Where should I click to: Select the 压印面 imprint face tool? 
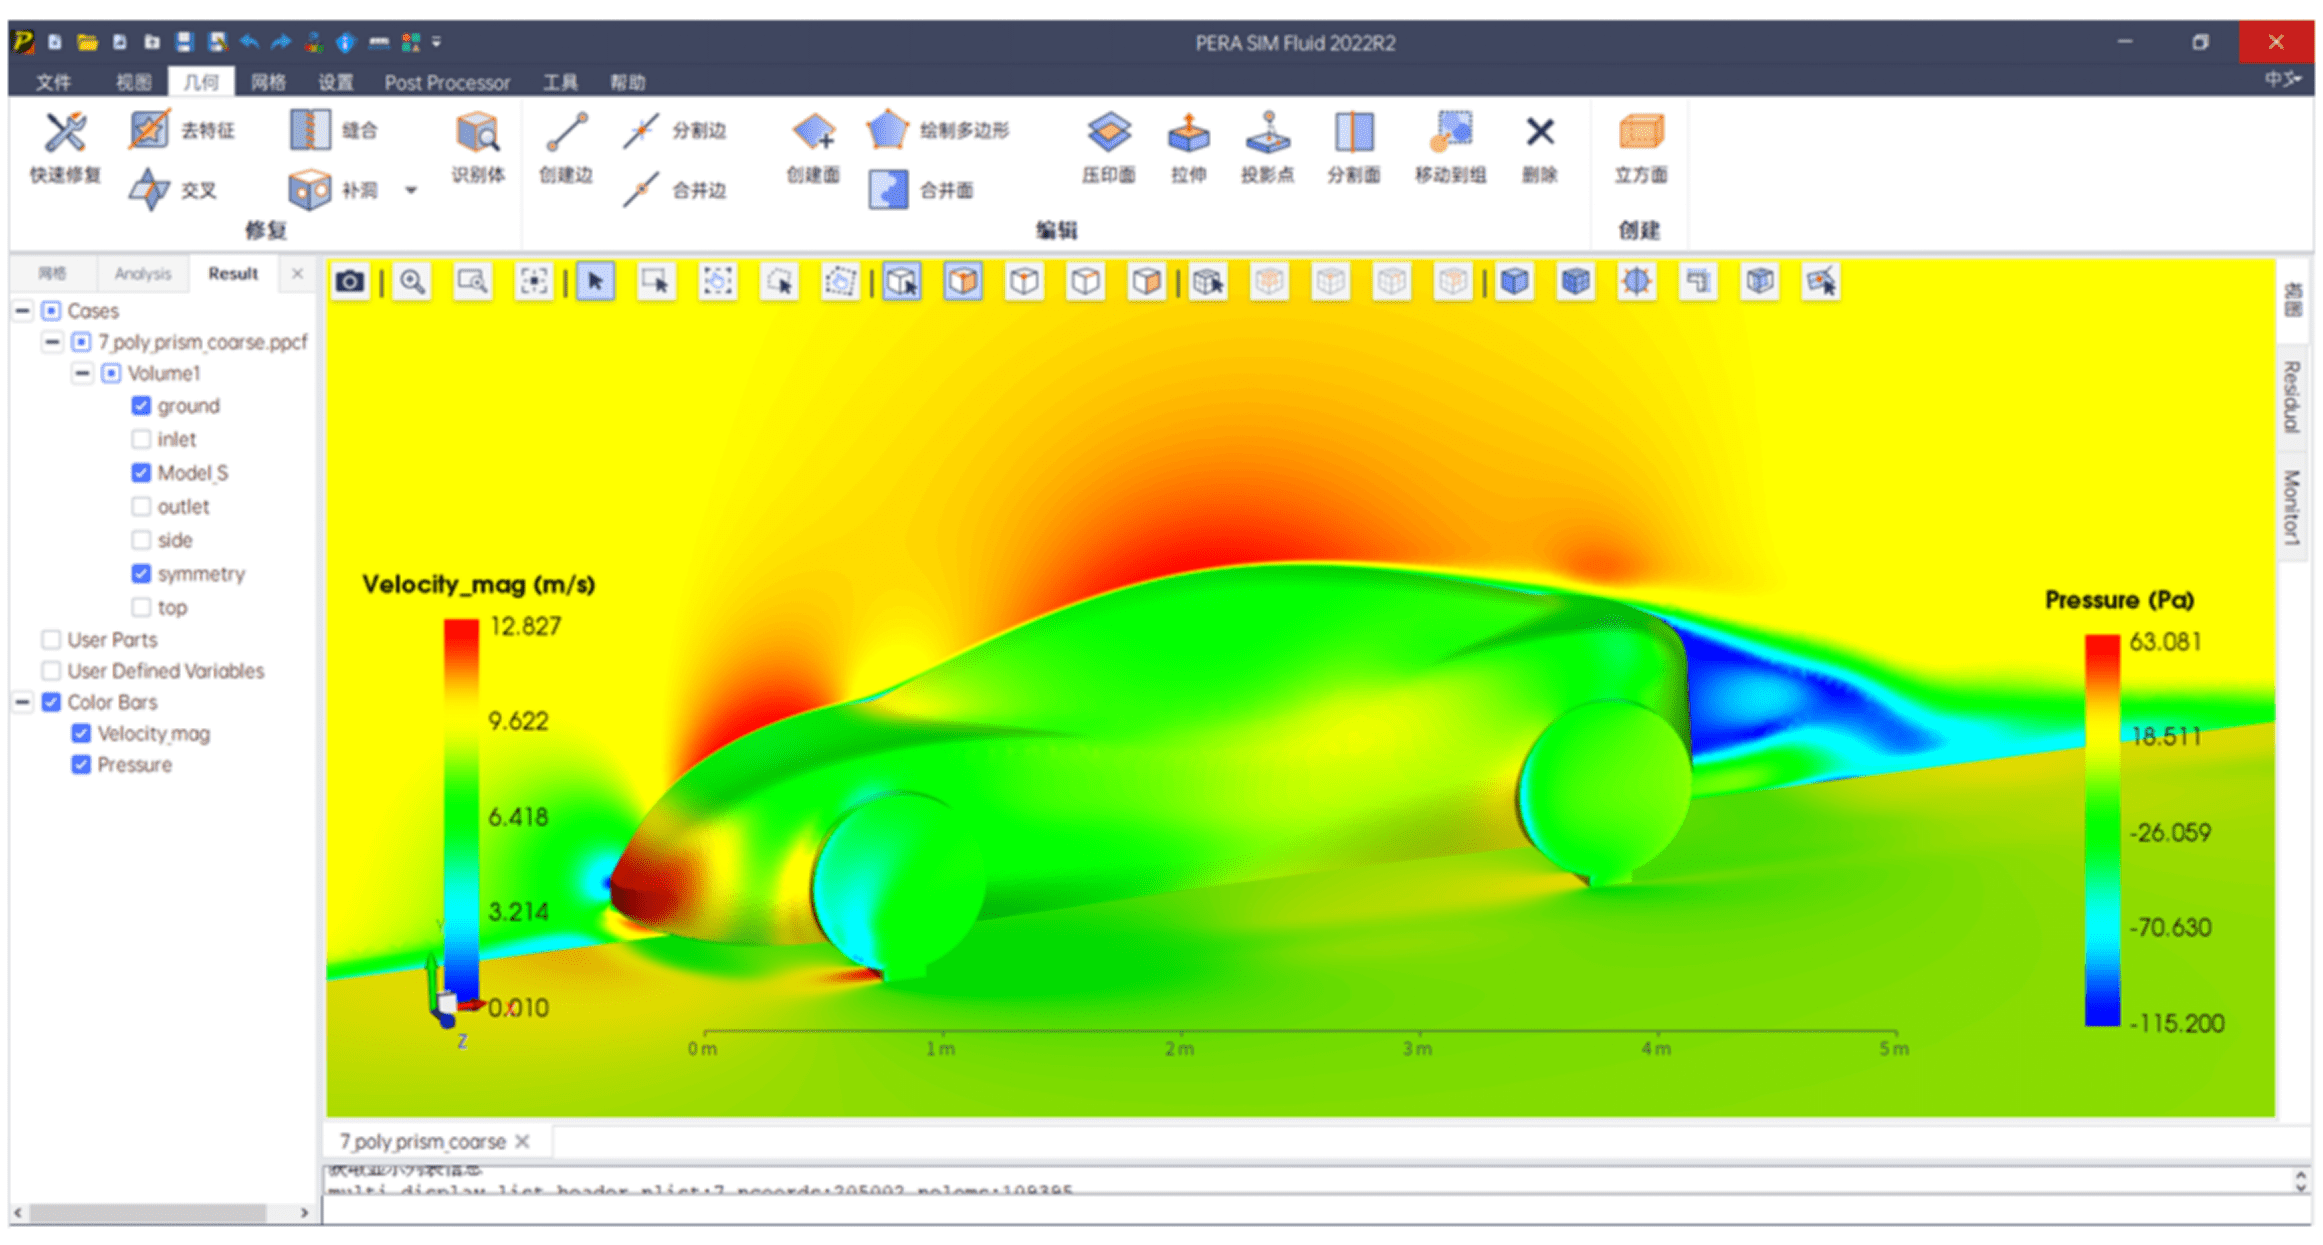click(1108, 148)
